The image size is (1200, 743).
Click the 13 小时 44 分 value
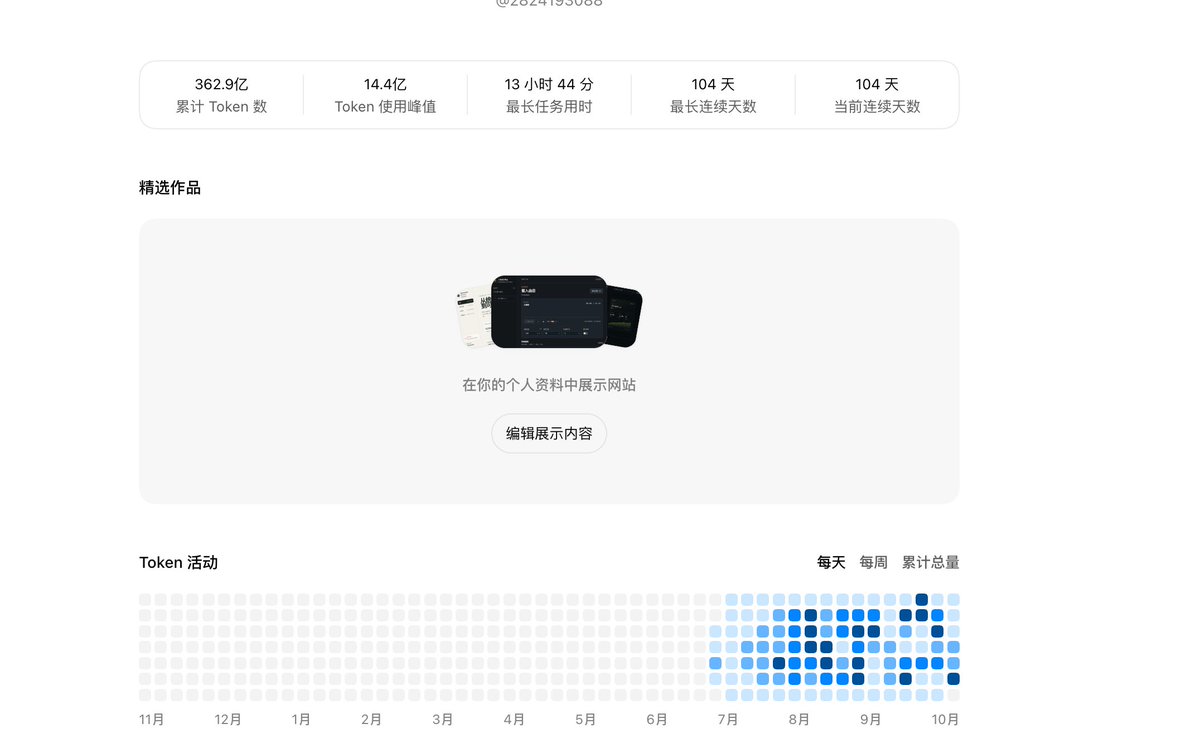pos(549,85)
